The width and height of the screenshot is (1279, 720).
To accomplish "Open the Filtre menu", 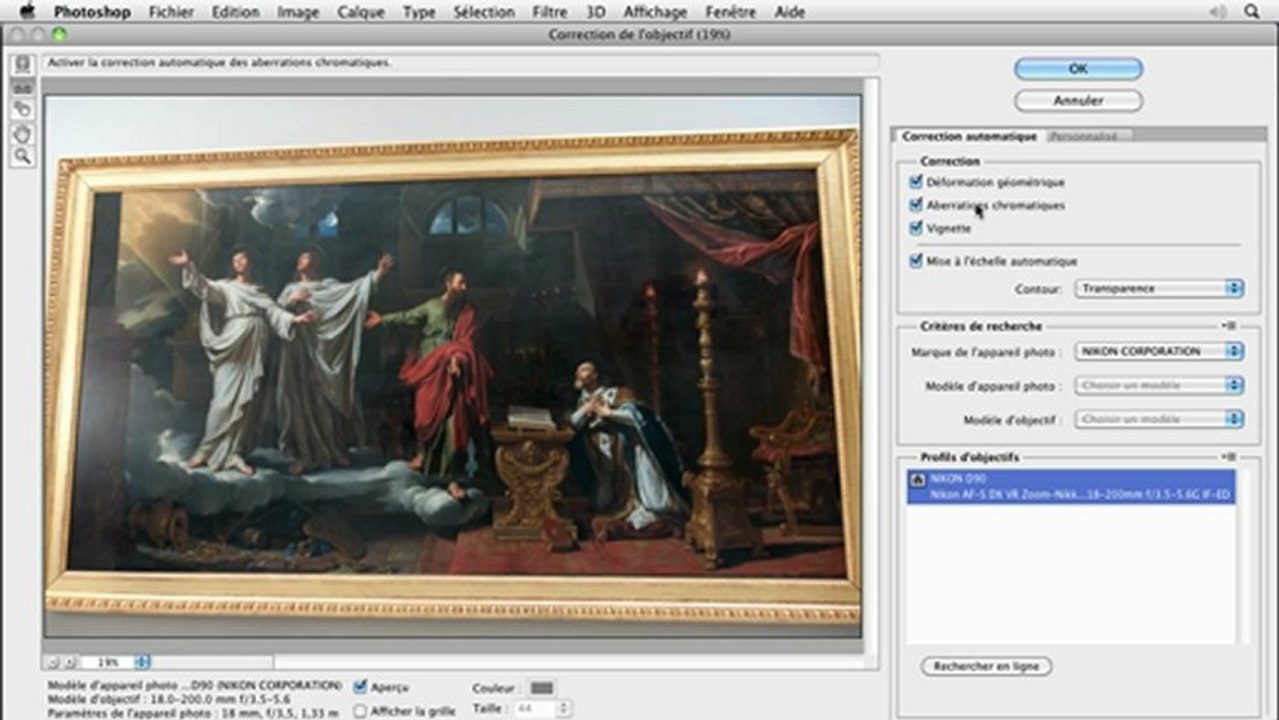I will pyautogui.click(x=551, y=12).
